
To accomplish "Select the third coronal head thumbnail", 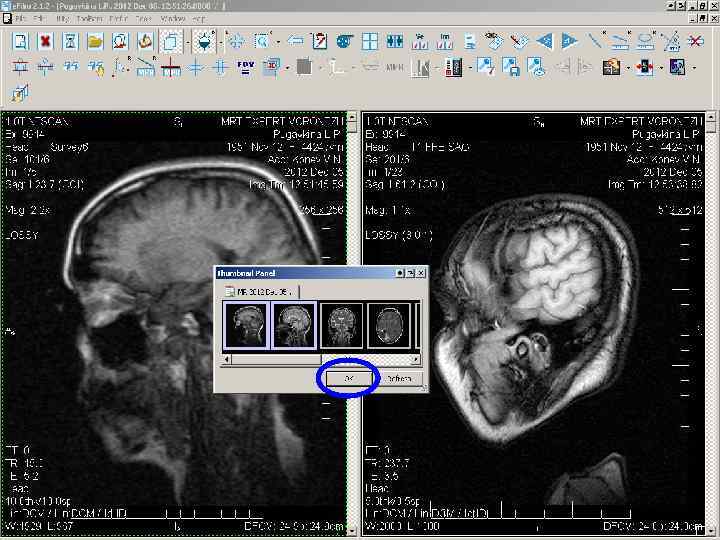I will [x=341, y=325].
